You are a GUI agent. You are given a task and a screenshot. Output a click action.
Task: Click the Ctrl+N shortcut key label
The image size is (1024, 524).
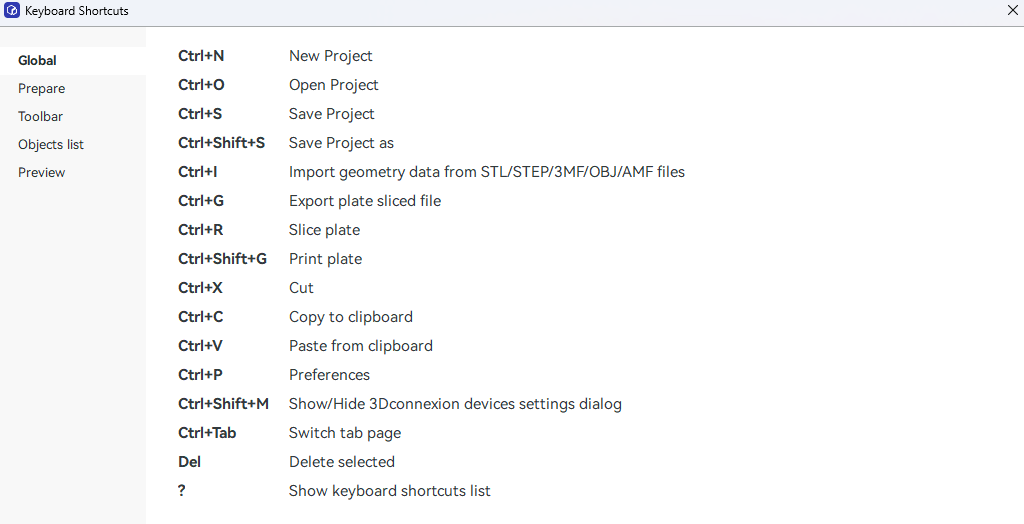(201, 56)
